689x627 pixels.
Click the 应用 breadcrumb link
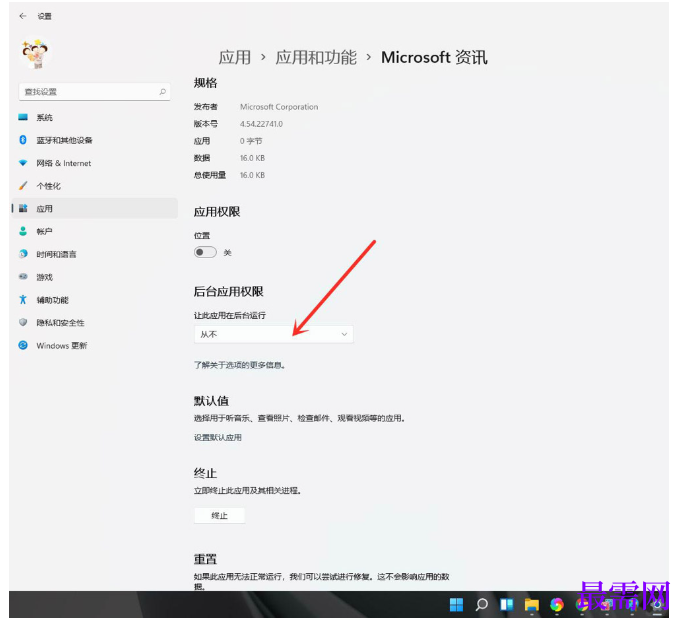235,58
